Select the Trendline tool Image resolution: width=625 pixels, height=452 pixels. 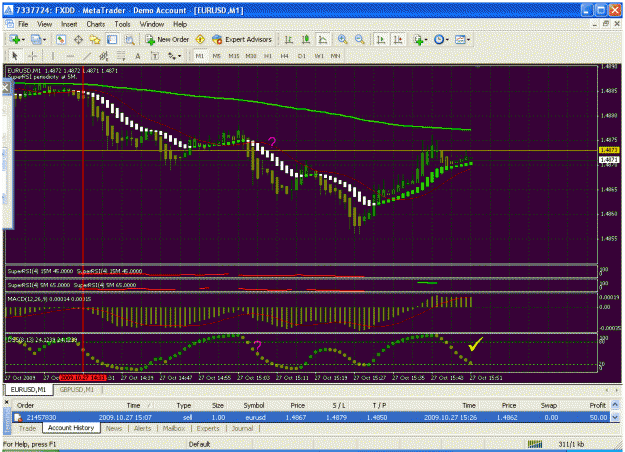[87, 56]
